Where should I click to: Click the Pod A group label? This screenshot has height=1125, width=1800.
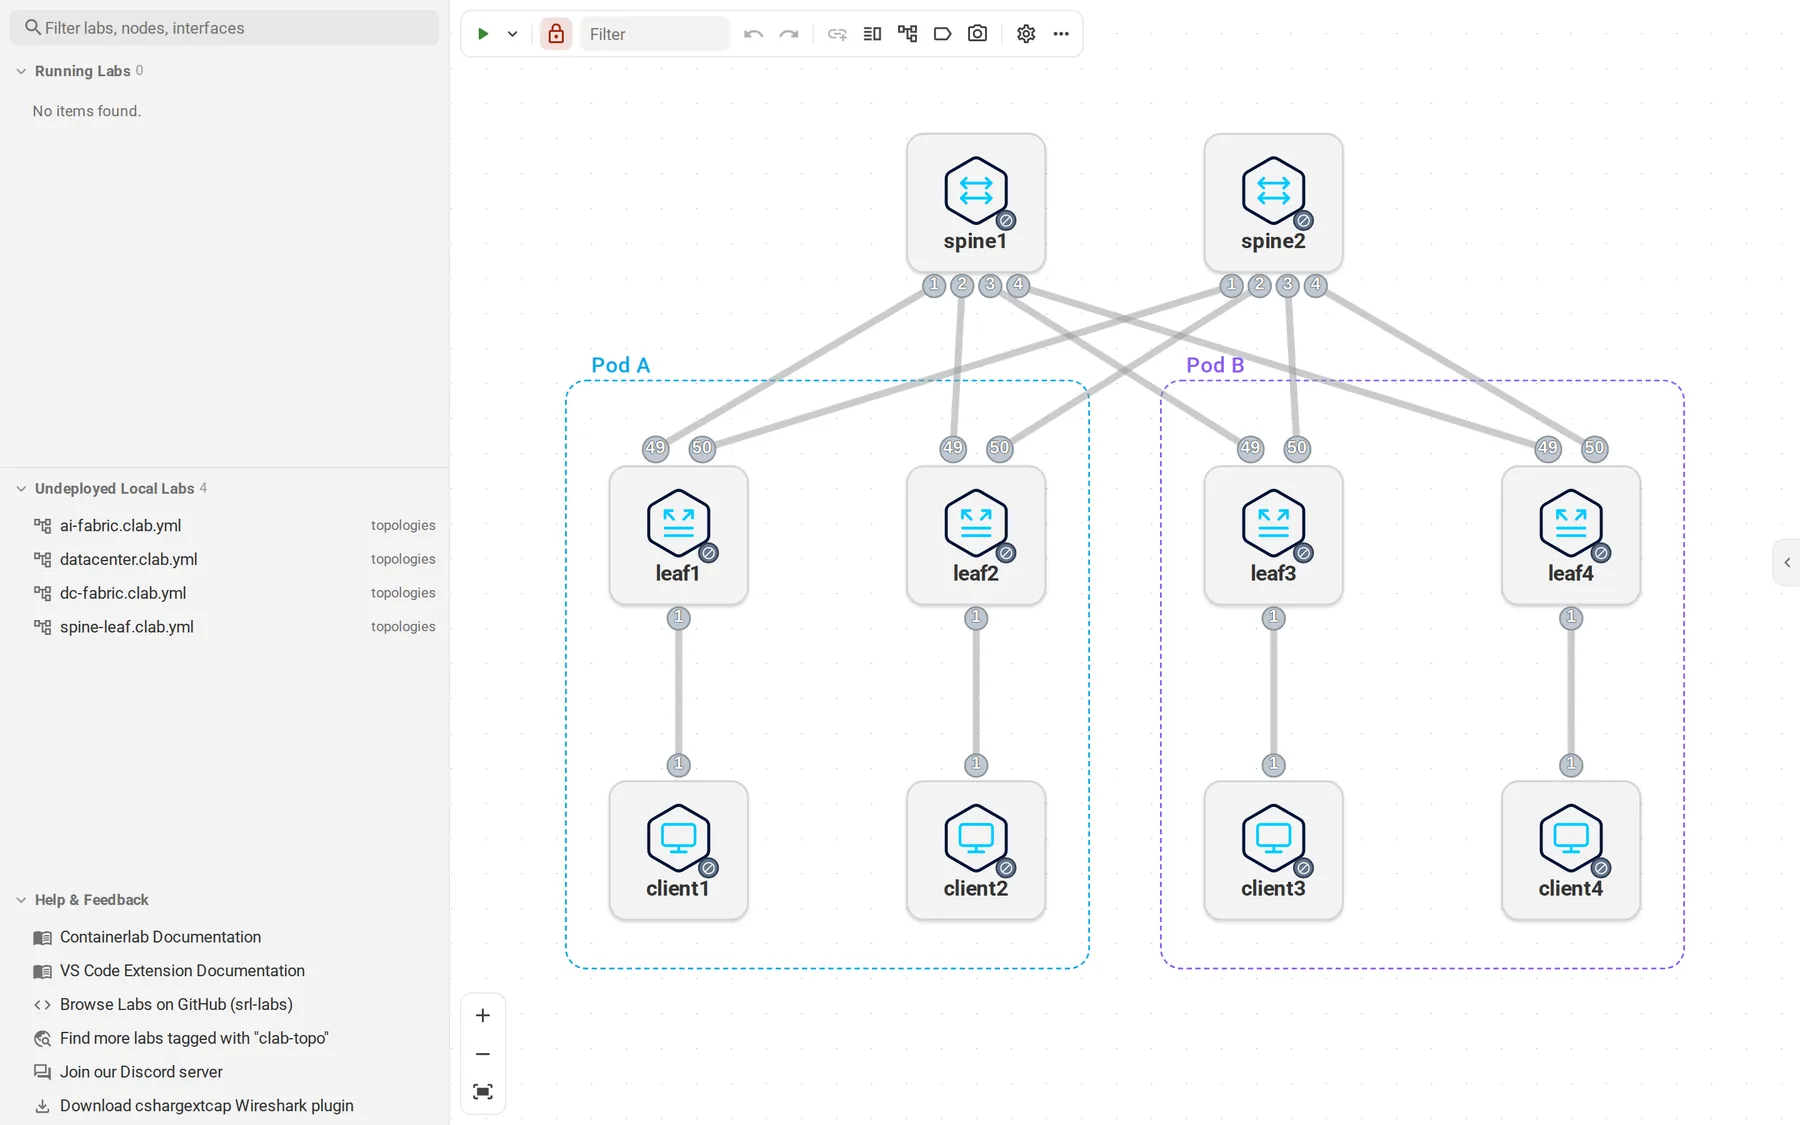[x=620, y=365]
